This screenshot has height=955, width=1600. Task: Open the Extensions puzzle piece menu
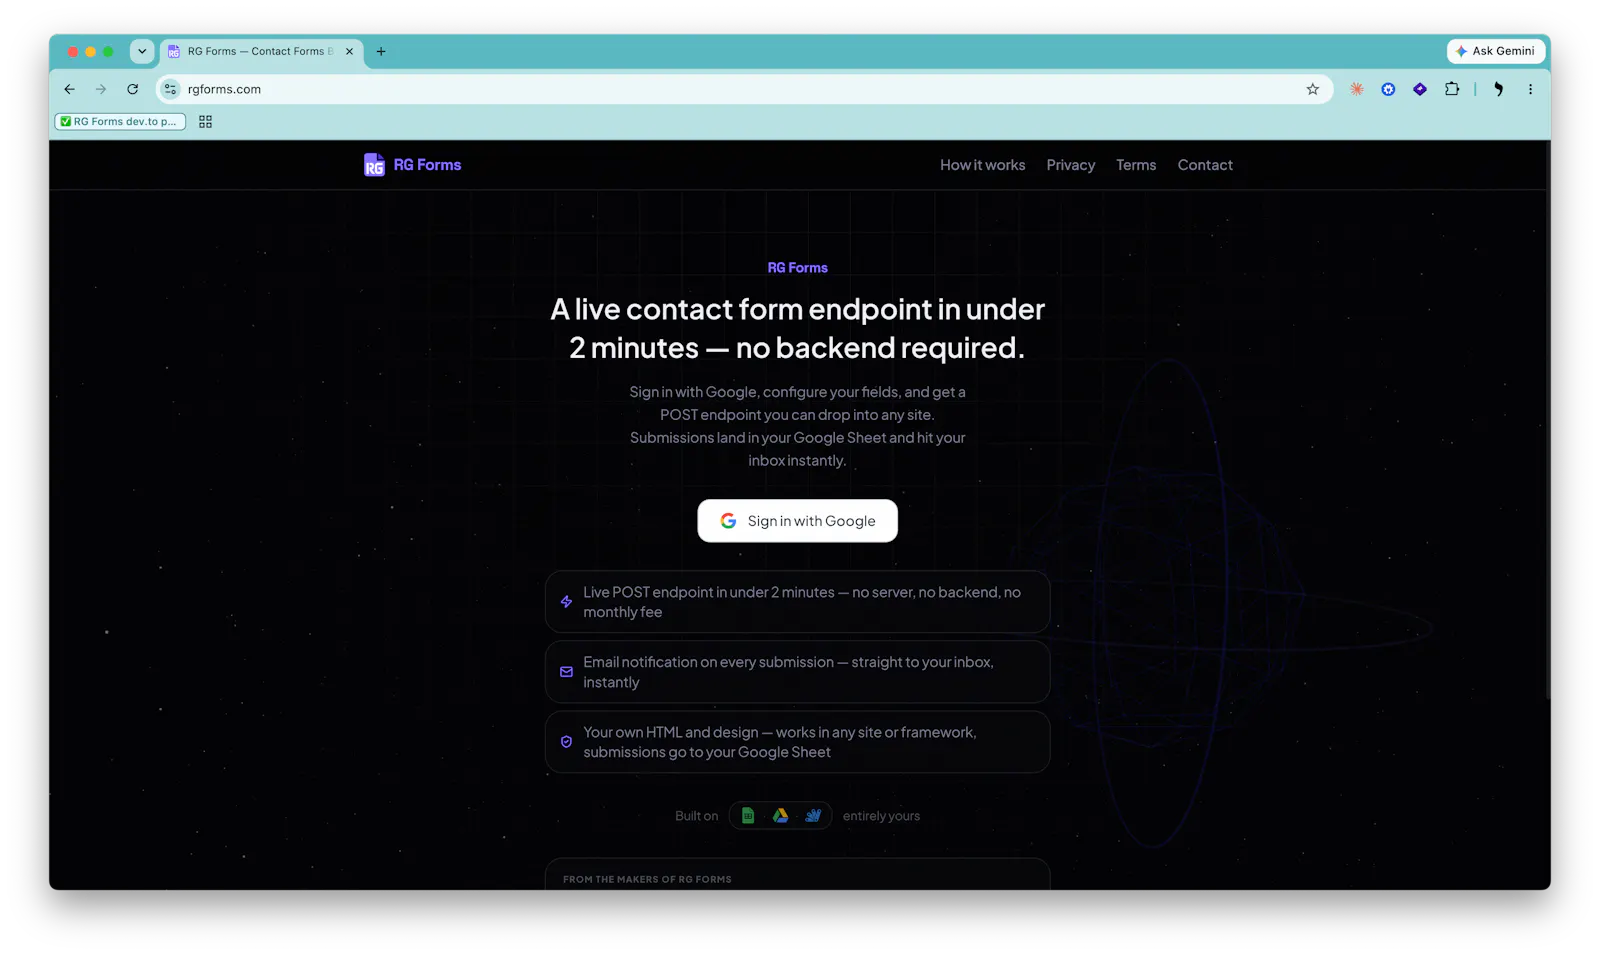click(x=1452, y=89)
